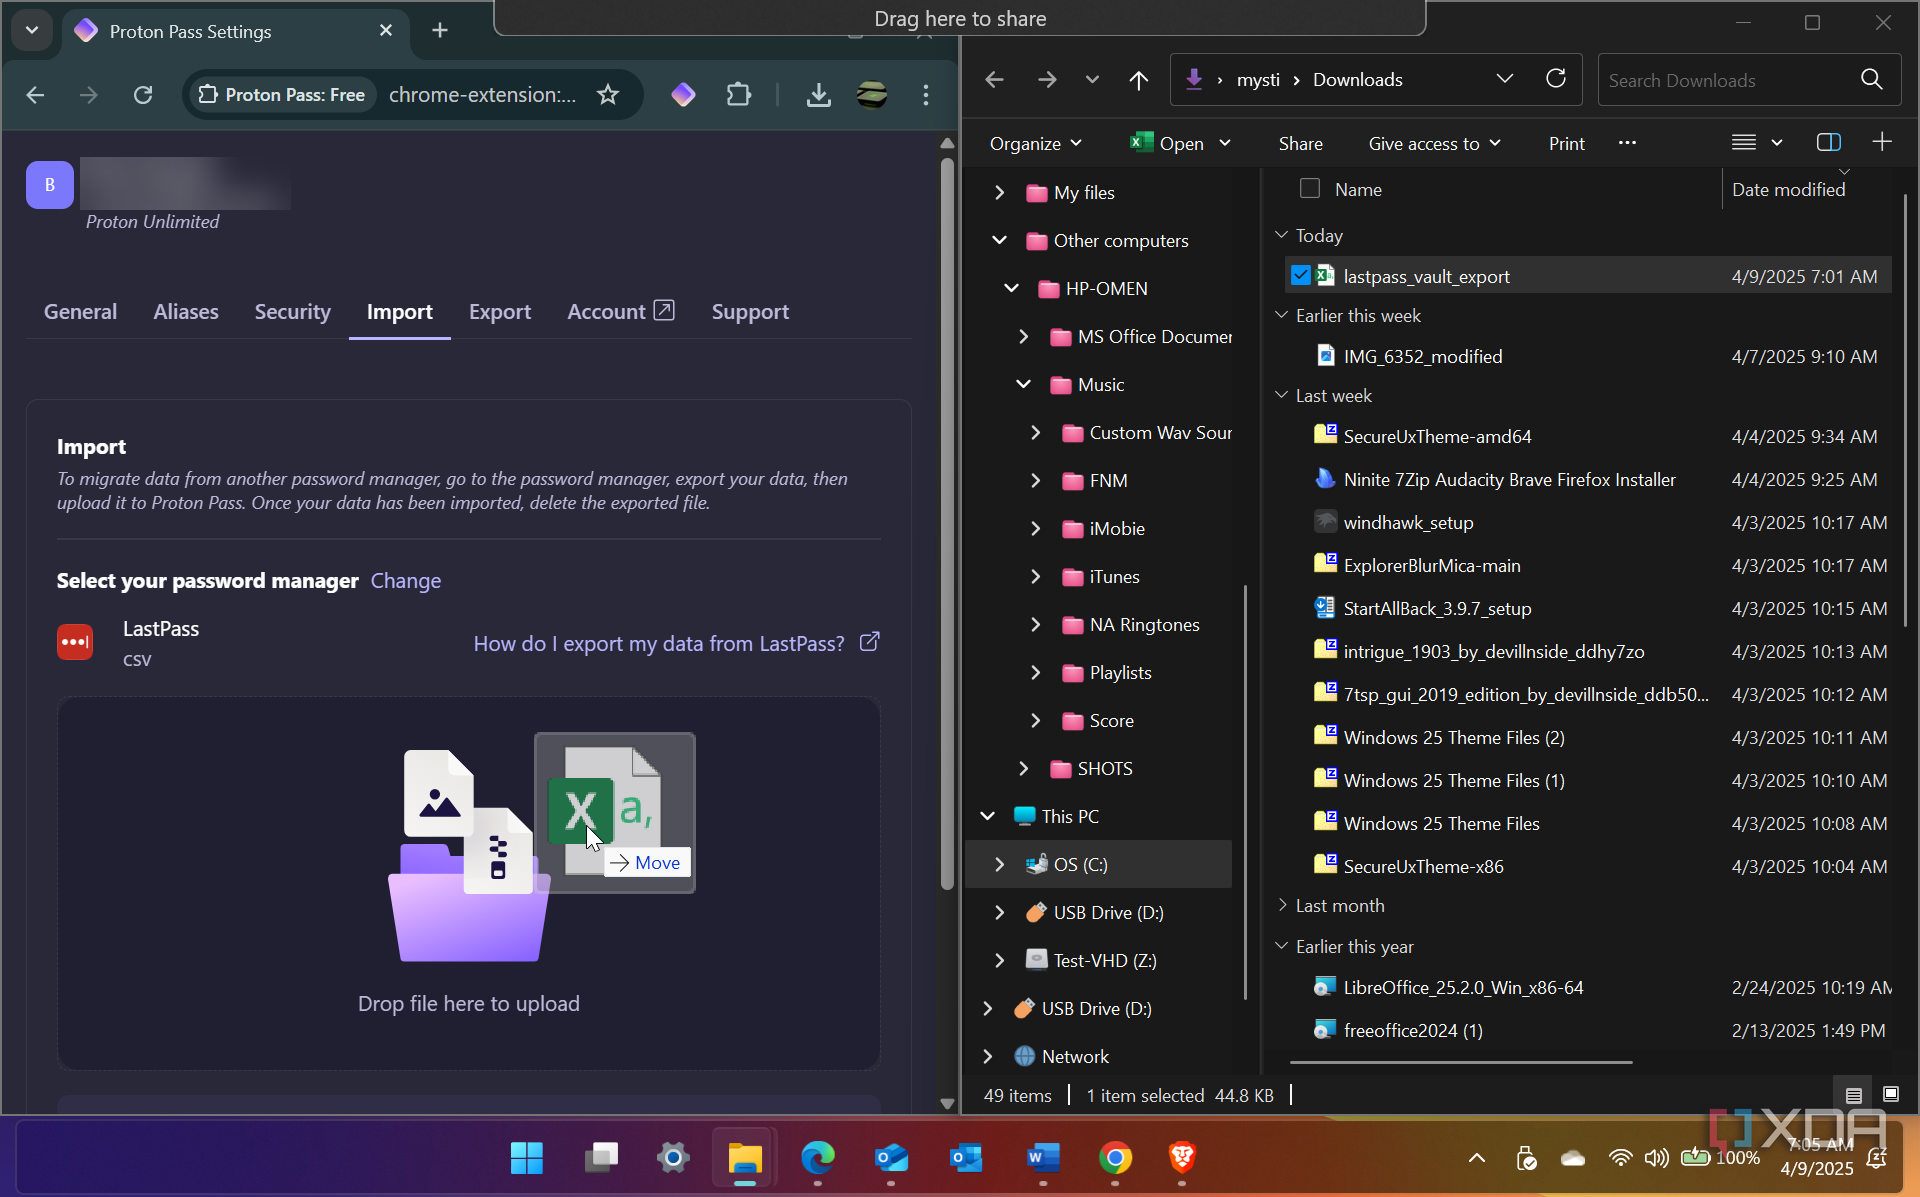Go back in Chrome browser
Screen dimensions: 1920x1197
(35, 94)
